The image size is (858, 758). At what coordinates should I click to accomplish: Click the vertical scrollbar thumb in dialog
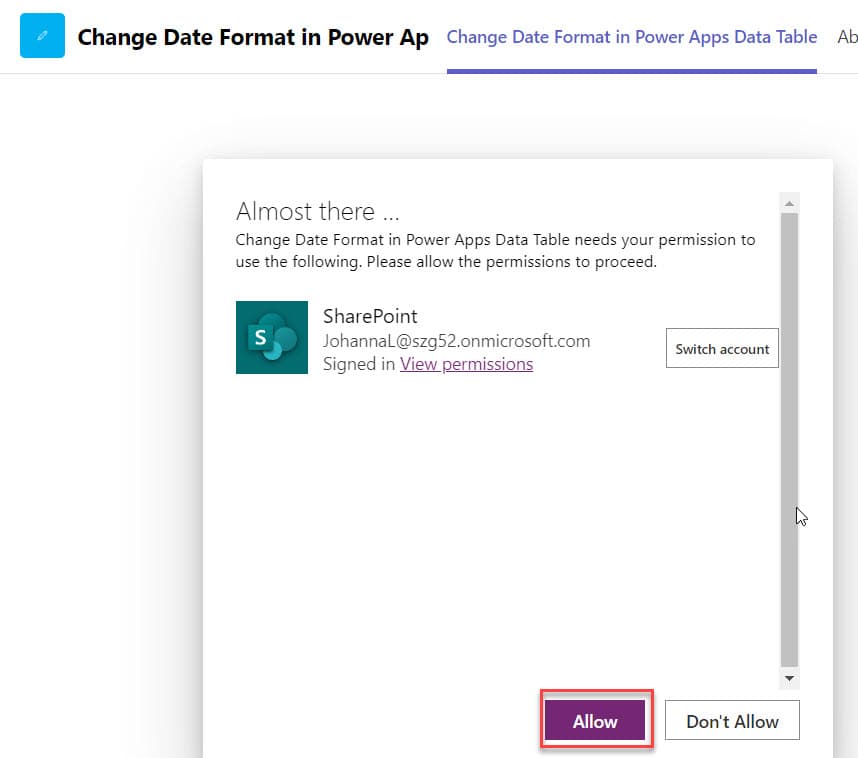(789, 440)
